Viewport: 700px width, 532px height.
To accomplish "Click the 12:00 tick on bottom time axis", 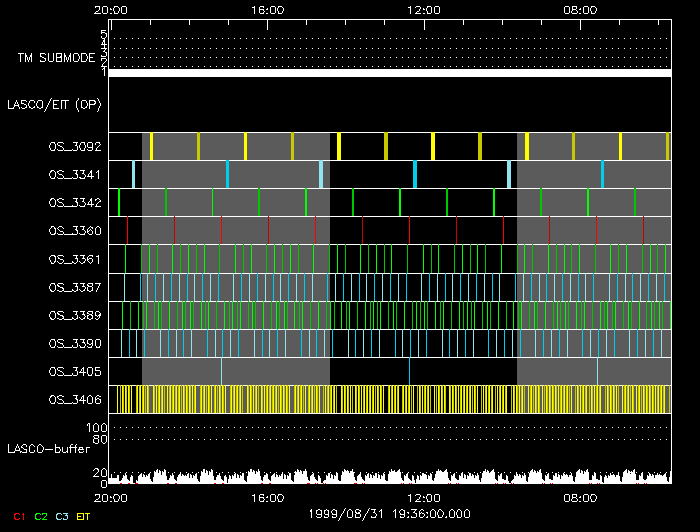I will (424, 495).
